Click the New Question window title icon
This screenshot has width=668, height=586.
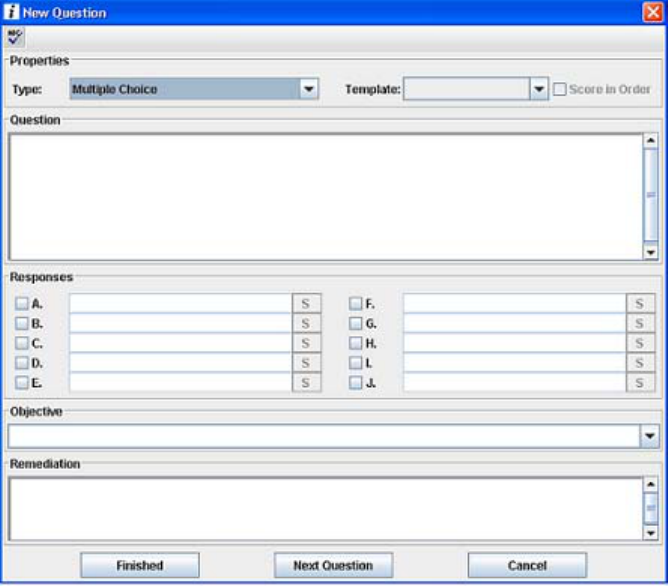click(x=11, y=11)
